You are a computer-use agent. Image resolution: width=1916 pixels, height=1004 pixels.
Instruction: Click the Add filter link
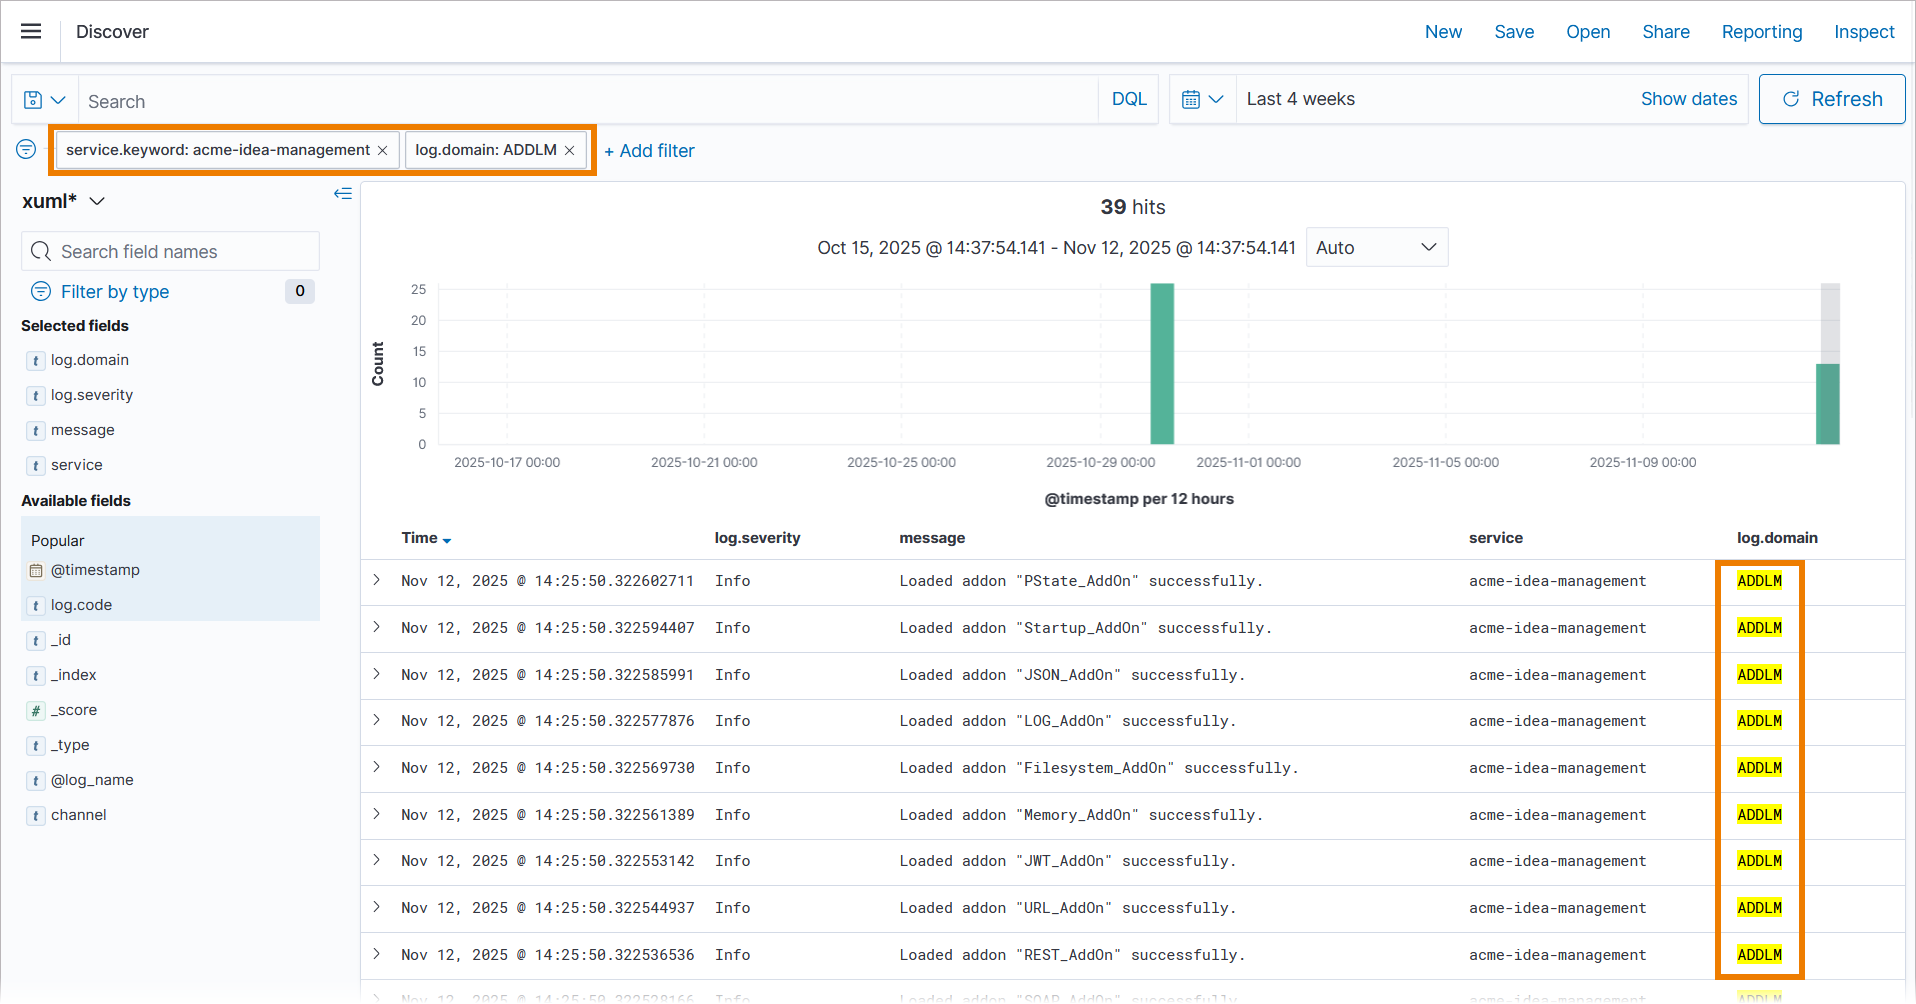point(649,151)
